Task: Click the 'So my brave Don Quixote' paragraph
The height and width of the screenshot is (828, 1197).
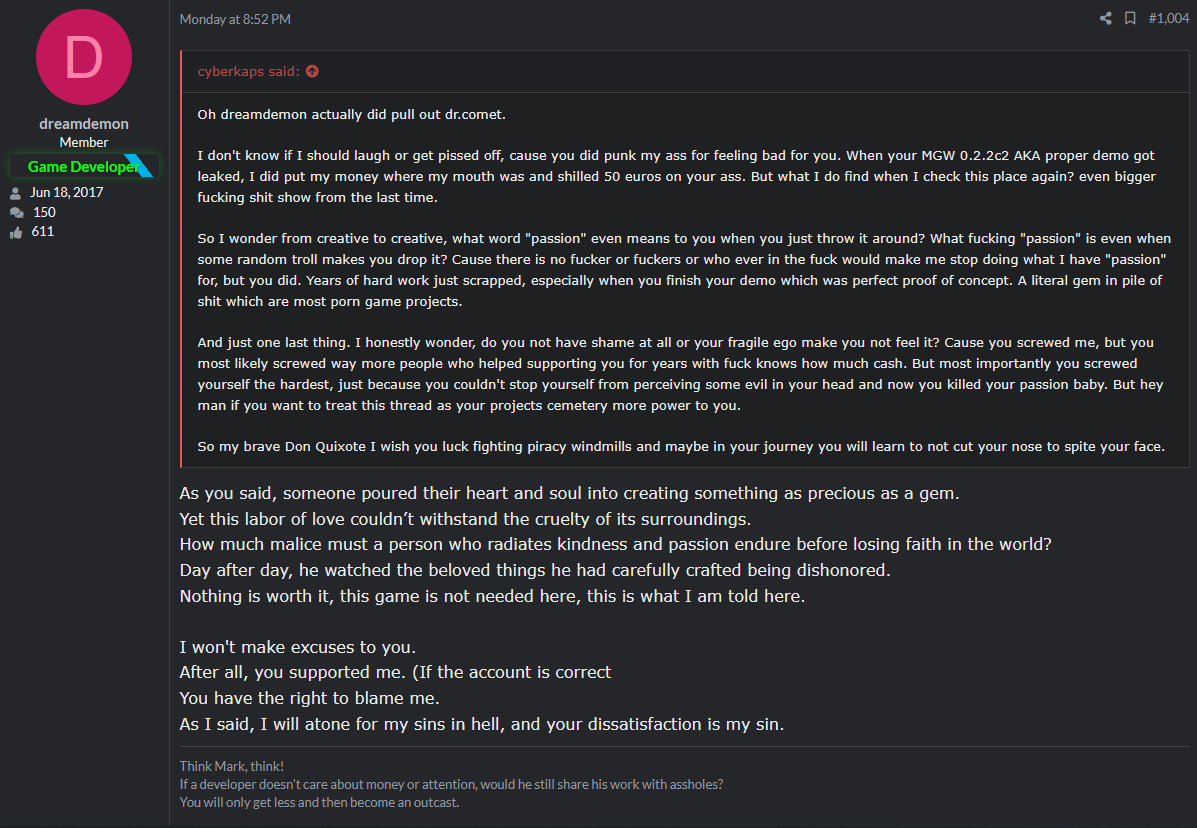Action: pyautogui.click(x=681, y=446)
